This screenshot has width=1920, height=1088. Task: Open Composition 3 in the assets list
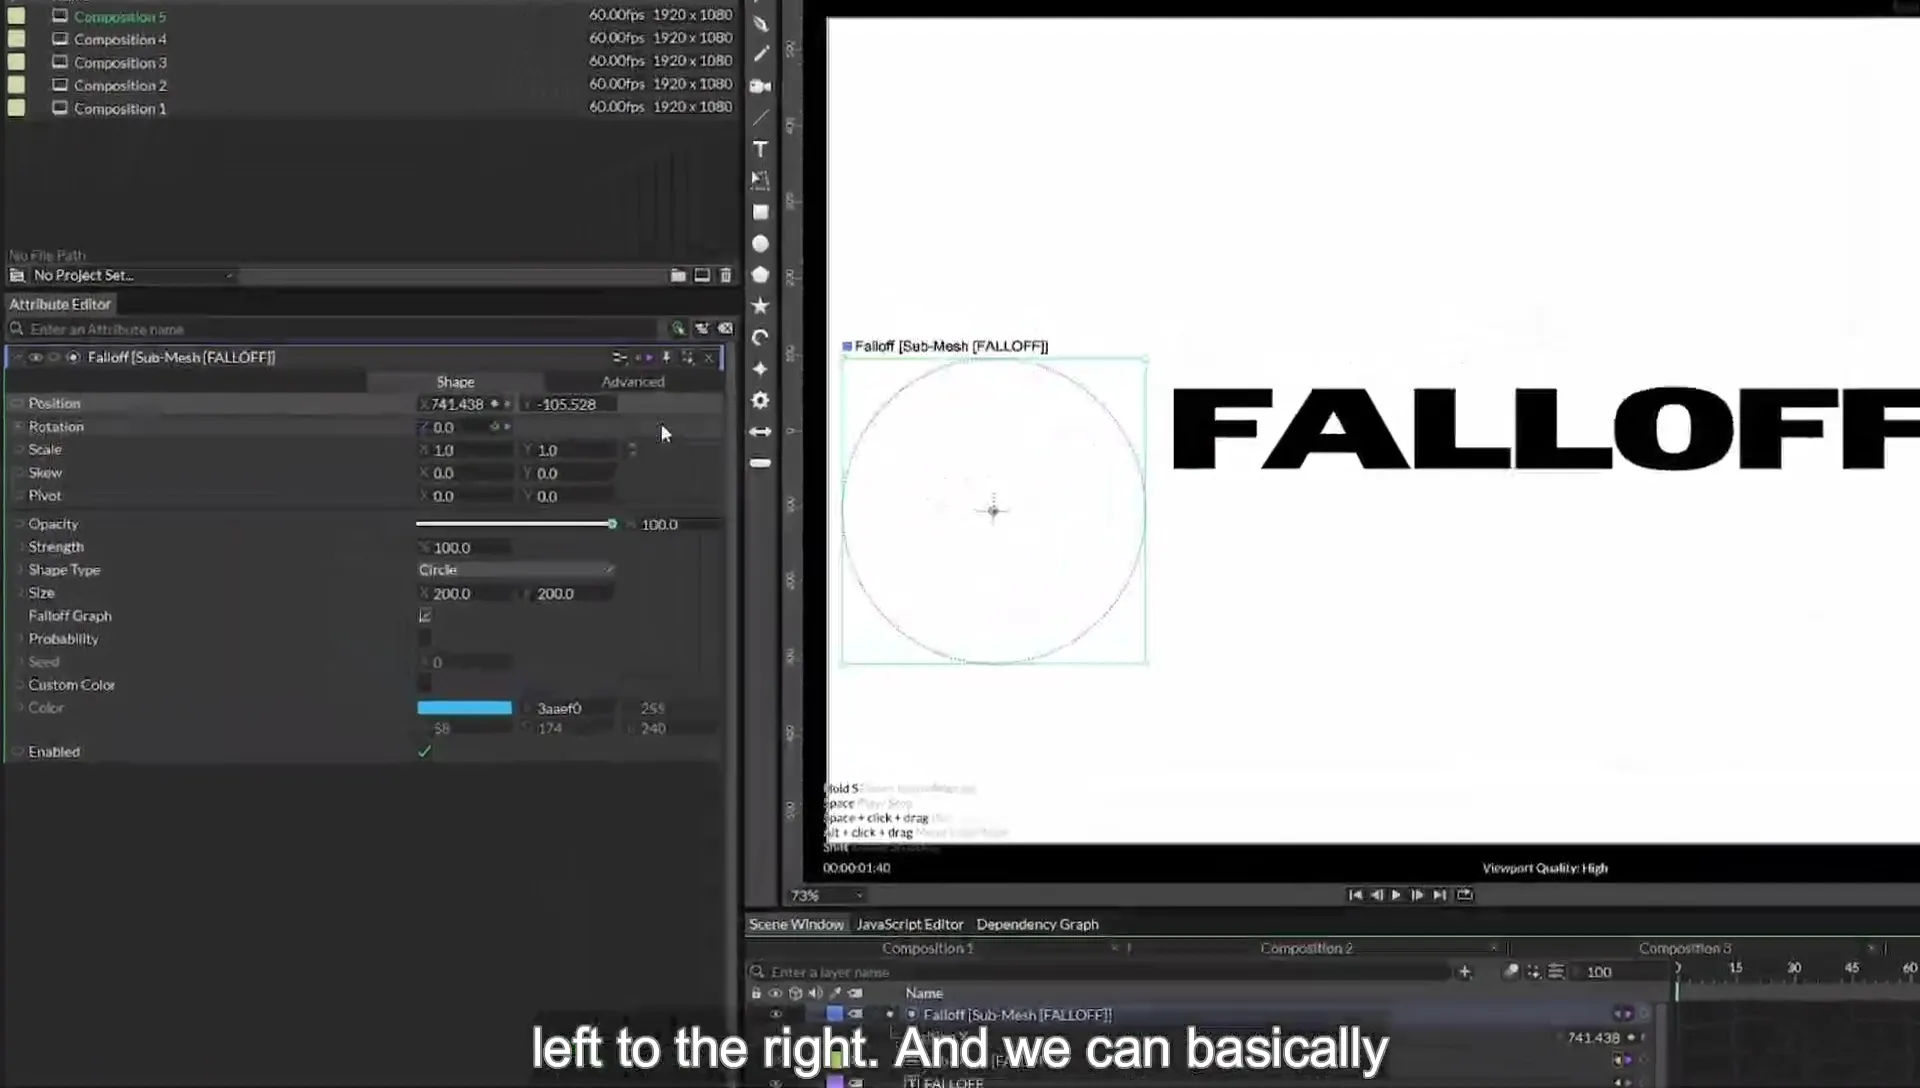click(120, 63)
